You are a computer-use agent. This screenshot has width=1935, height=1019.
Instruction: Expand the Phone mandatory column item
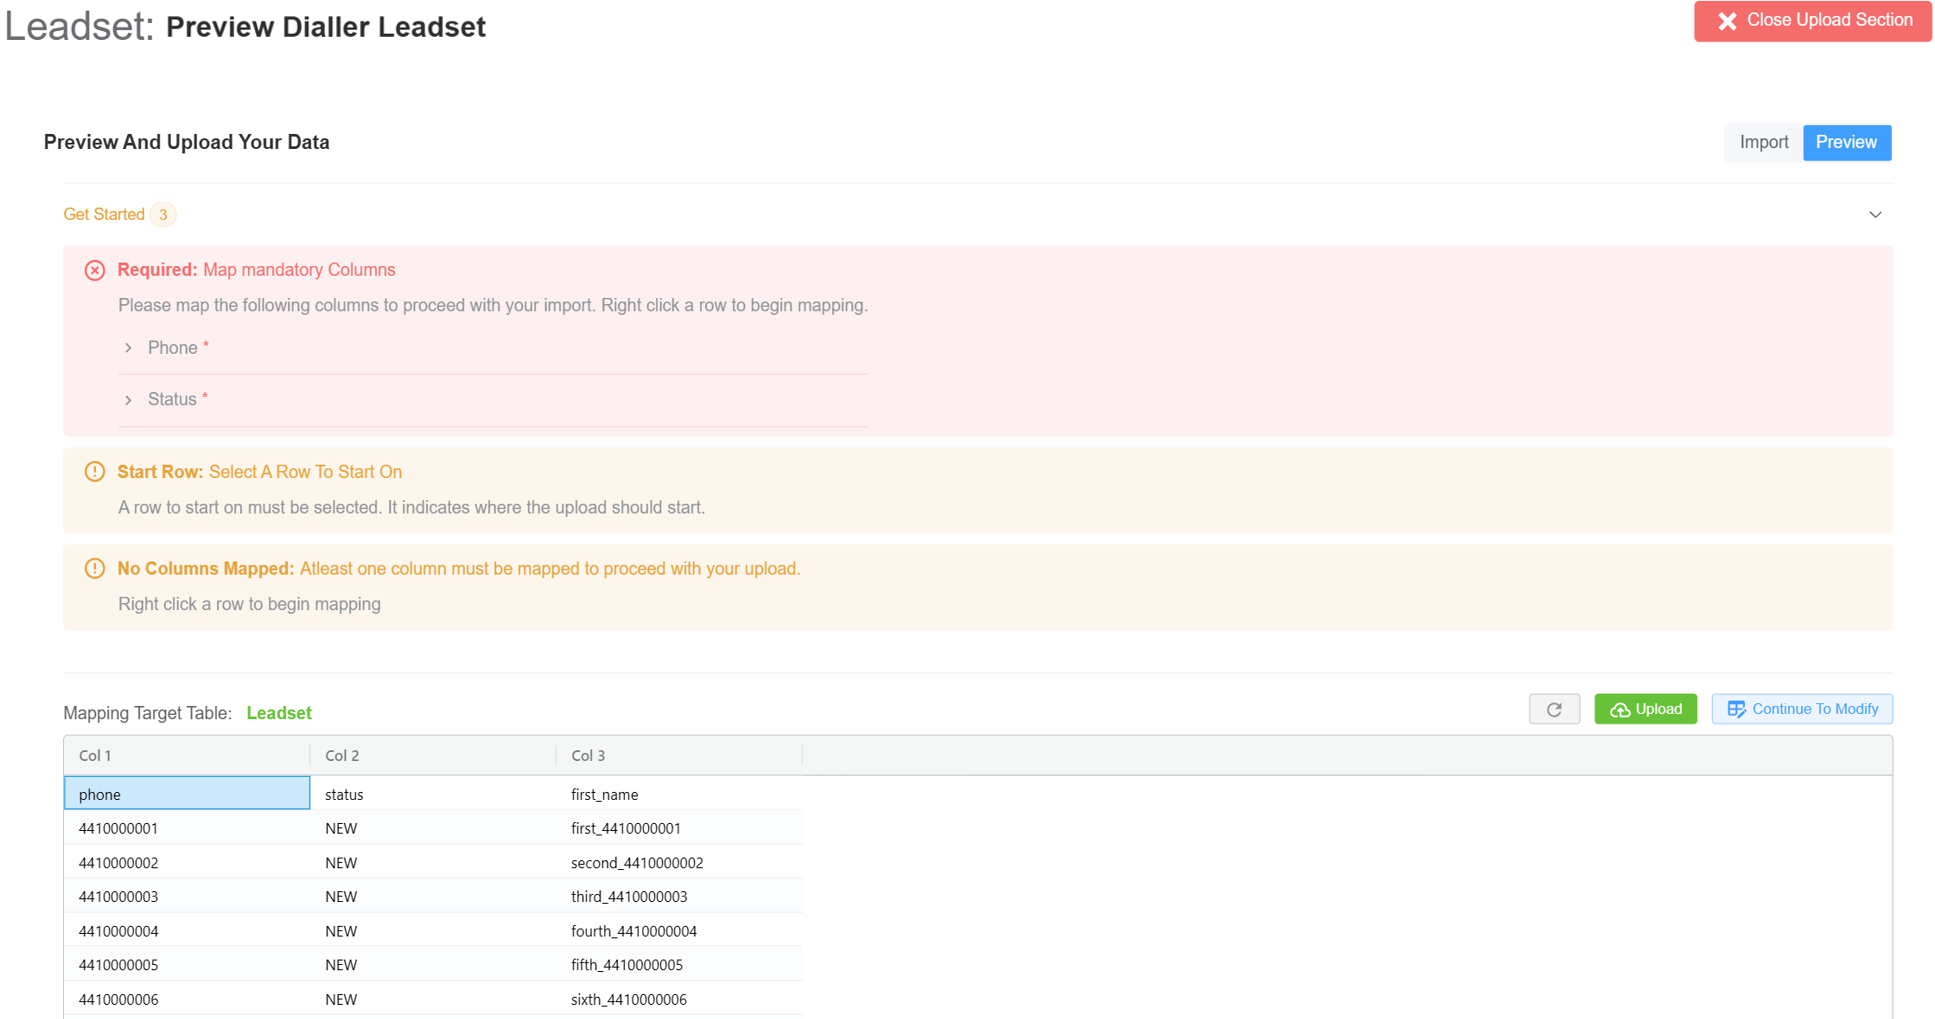pyautogui.click(x=129, y=348)
